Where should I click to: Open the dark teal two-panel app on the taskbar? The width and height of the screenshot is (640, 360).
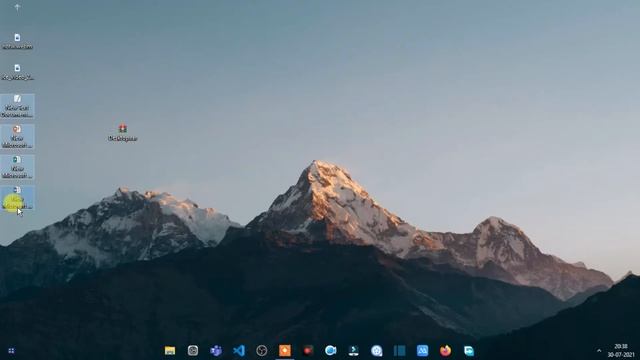click(x=400, y=350)
